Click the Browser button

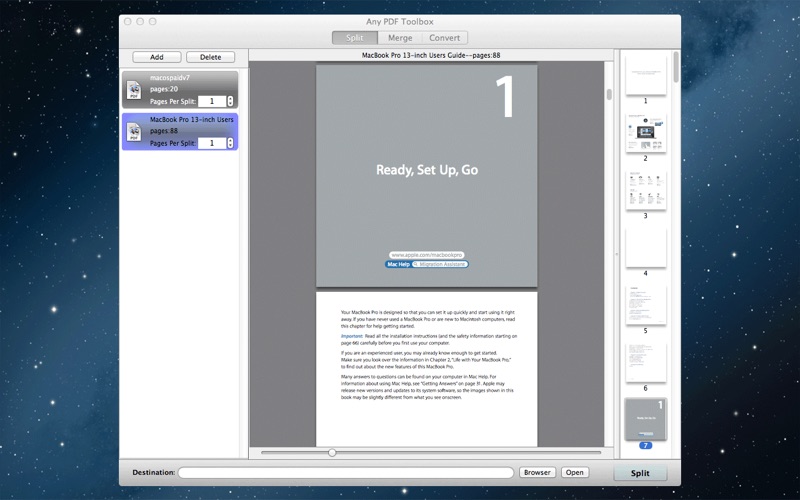click(x=537, y=472)
